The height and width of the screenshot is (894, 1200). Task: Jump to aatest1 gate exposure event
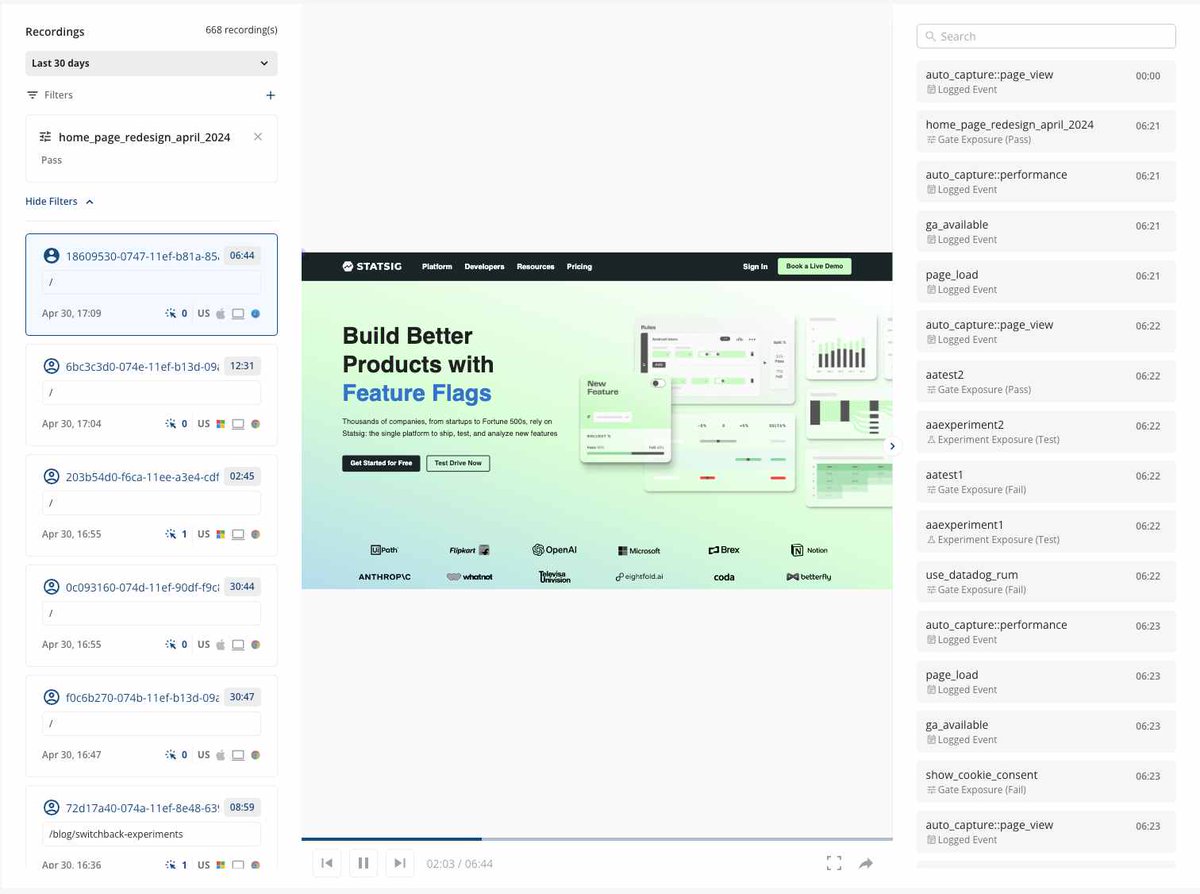click(1046, 481)
